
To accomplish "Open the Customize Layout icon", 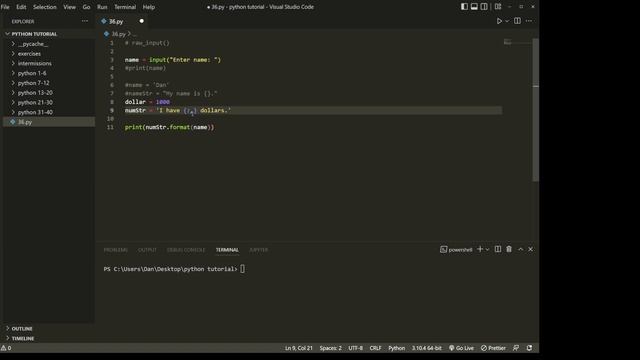I will click(498, 7).
